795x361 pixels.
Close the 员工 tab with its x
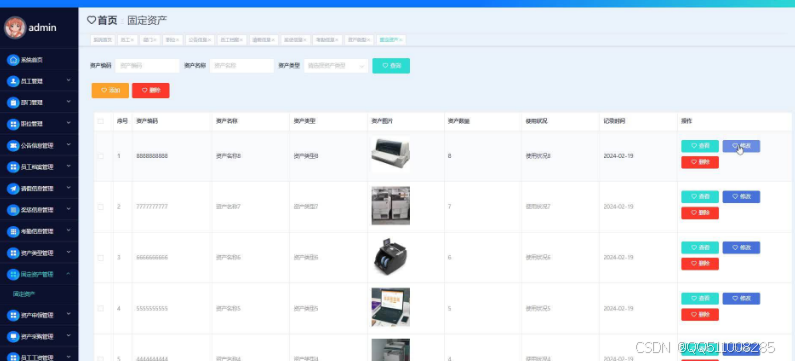[133, 40]
